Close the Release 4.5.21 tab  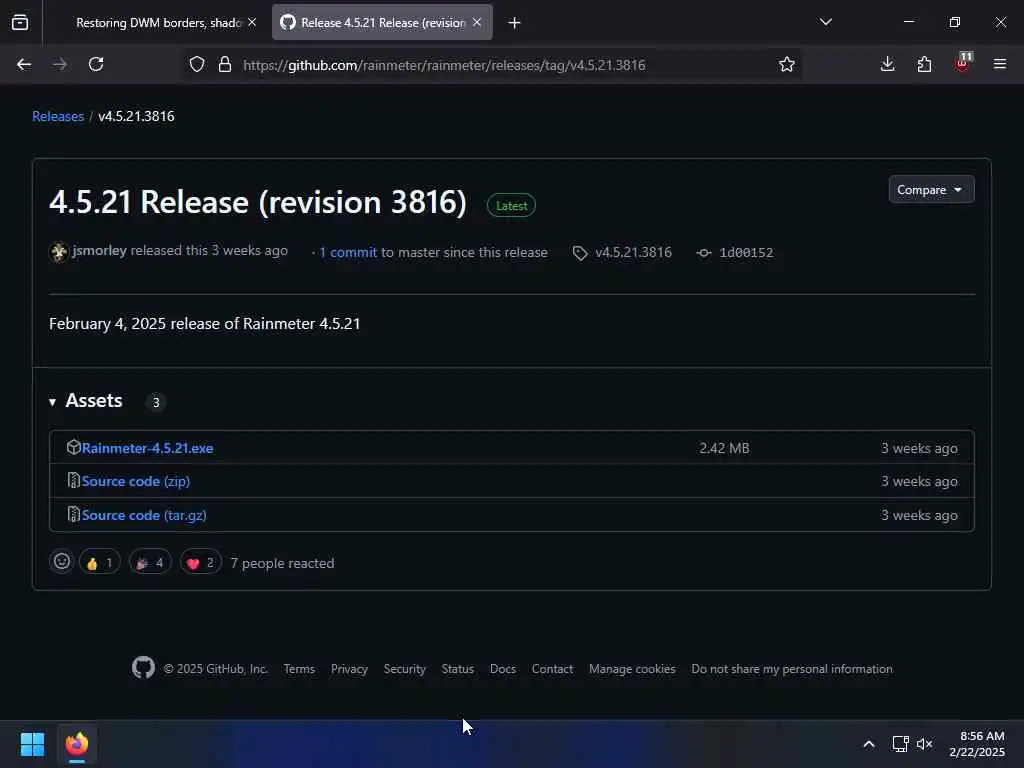(x=477, y=22)
